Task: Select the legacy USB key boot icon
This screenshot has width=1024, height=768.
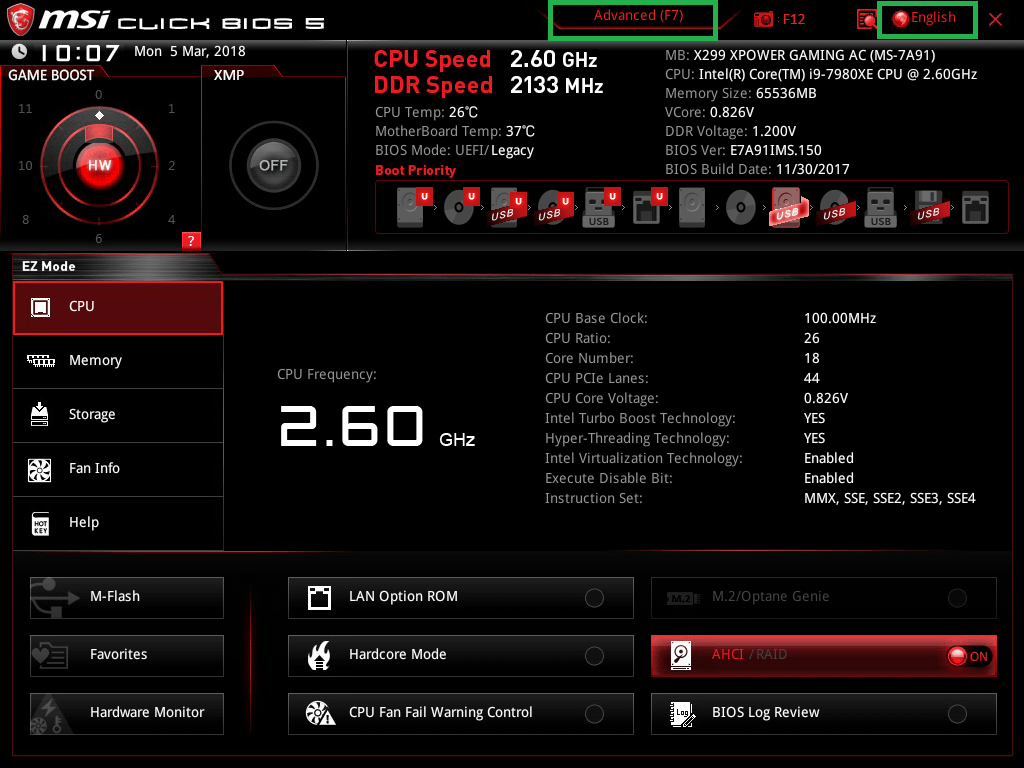Action: 880,207
